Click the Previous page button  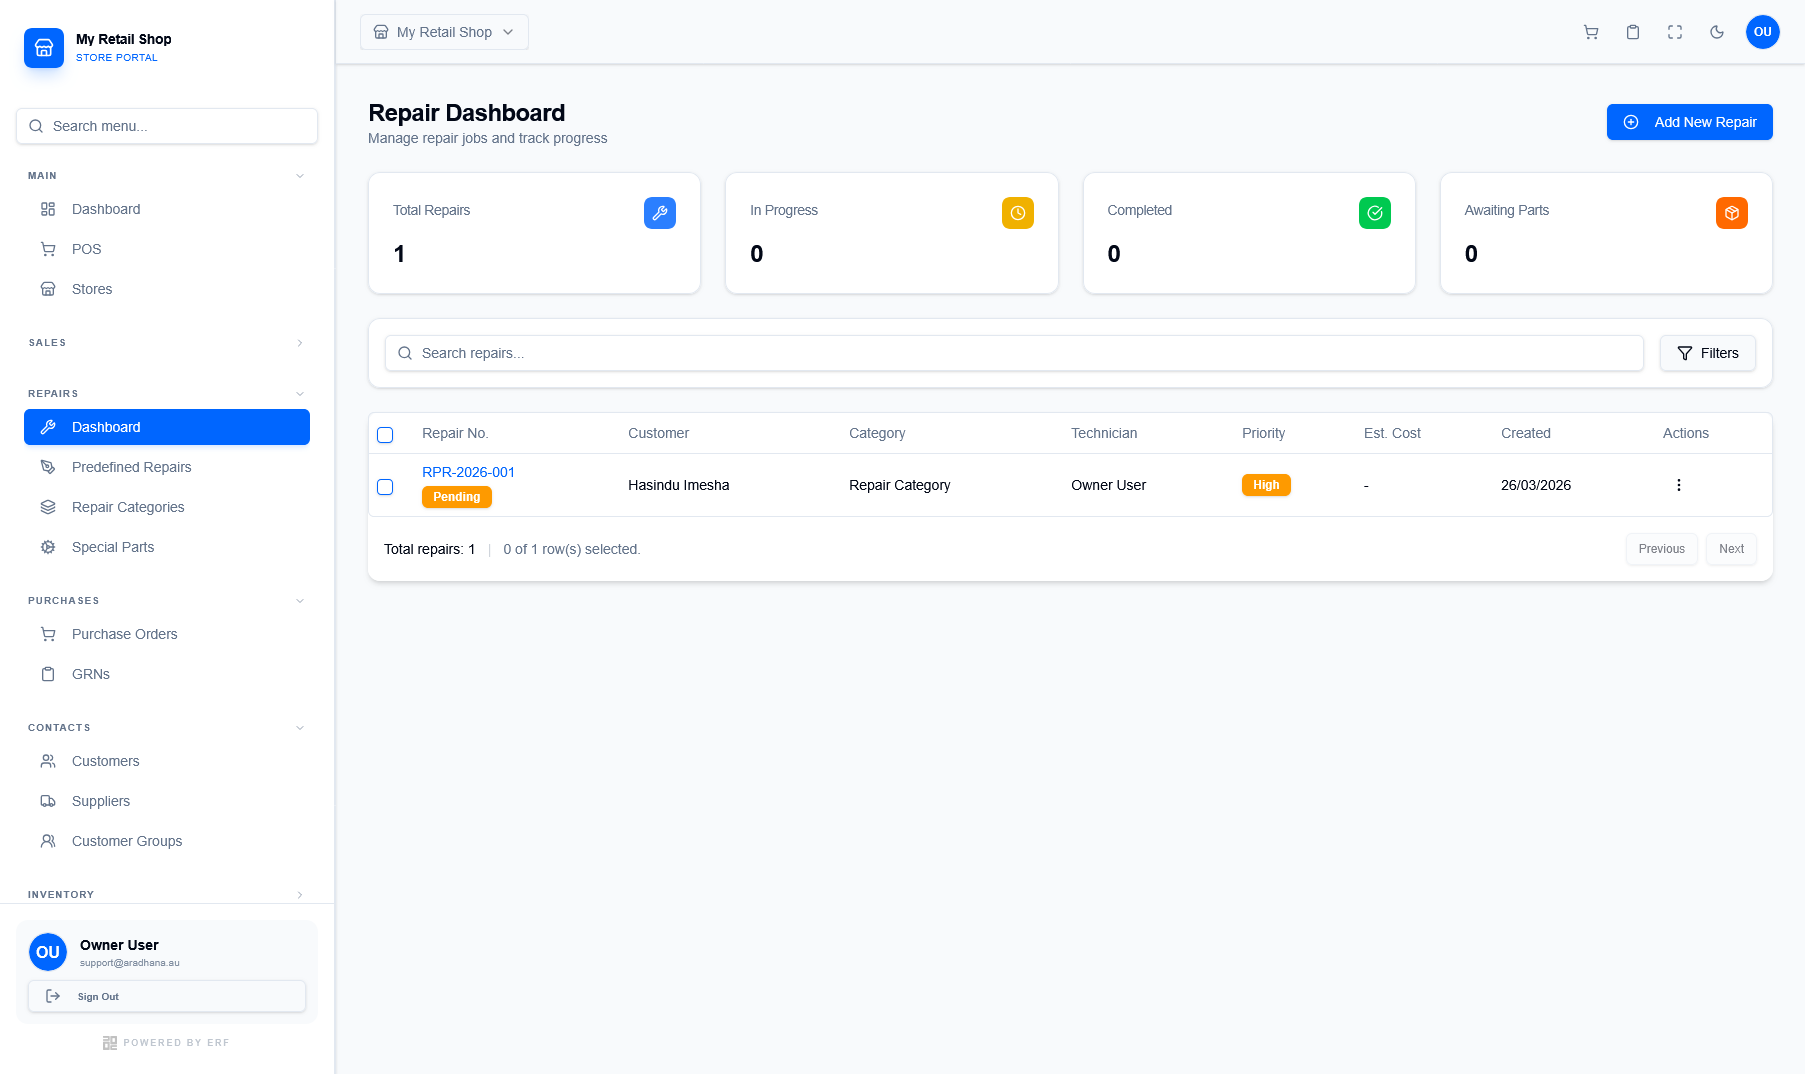(1662, 549)
